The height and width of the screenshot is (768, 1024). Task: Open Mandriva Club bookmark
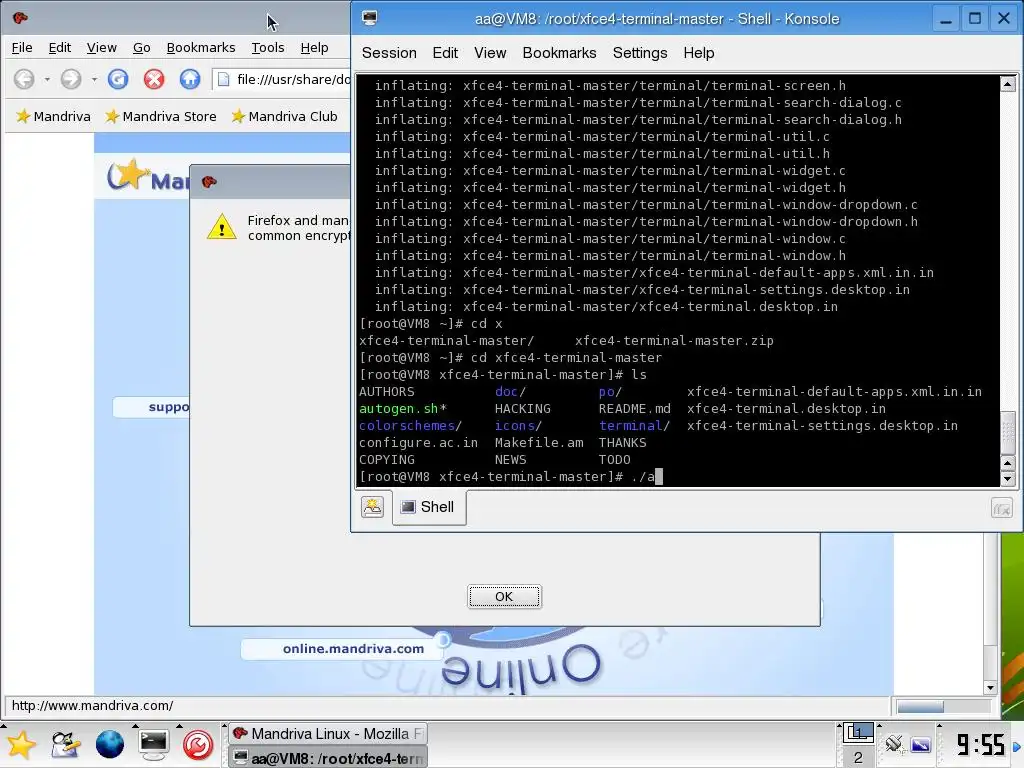click(x=284, y=116)
